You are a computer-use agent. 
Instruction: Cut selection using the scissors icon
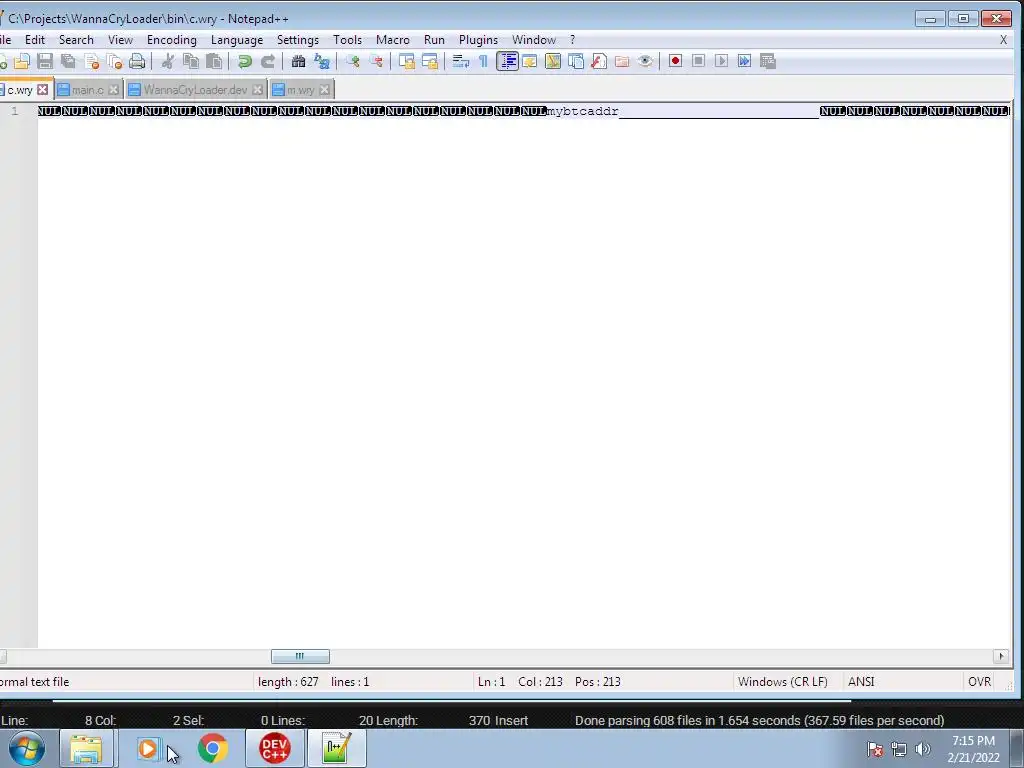coord(168,61)
